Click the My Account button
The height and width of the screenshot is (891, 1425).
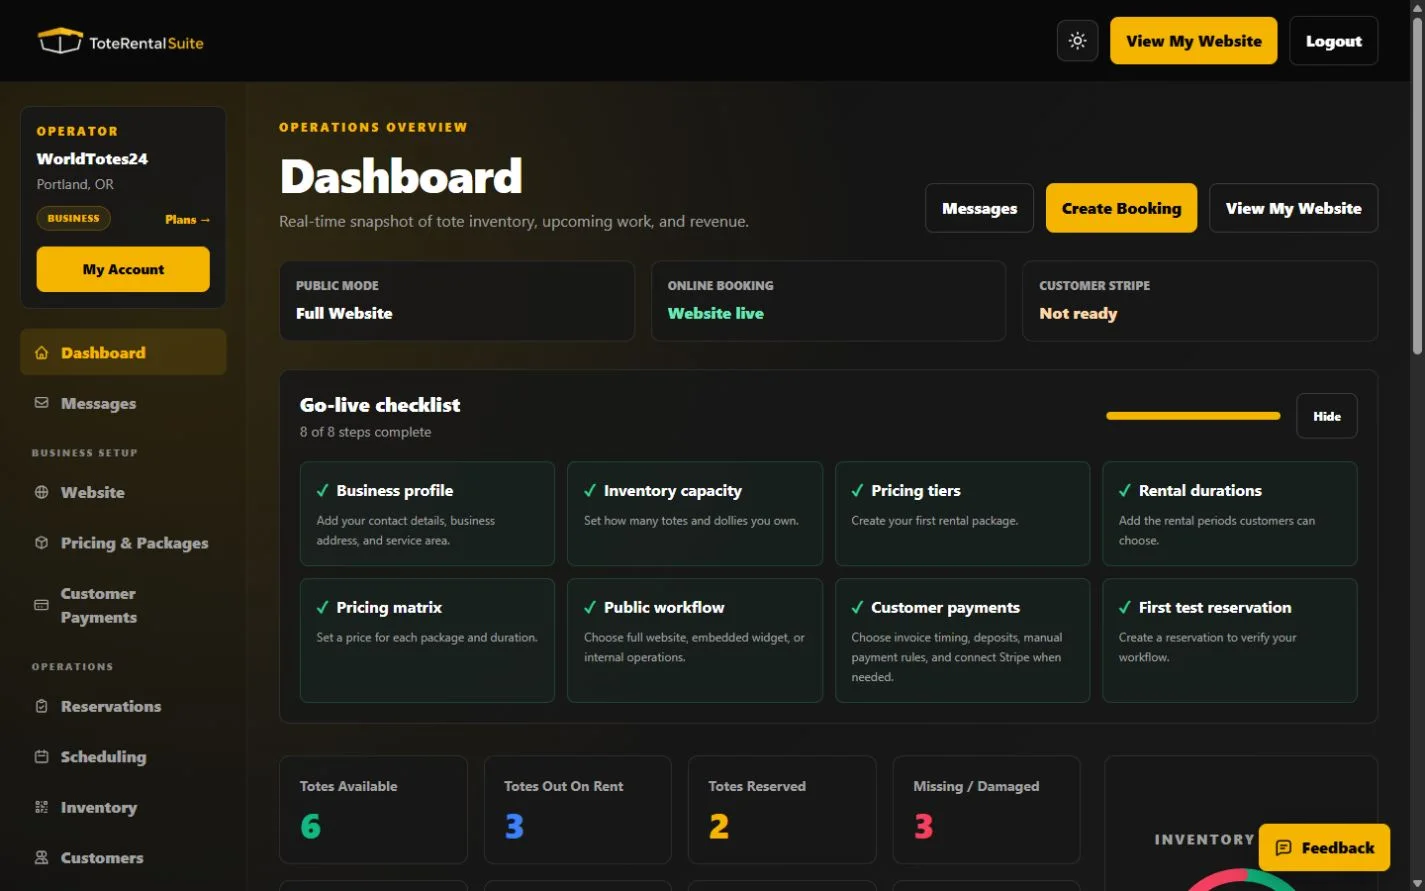click(x=123, y=269)
